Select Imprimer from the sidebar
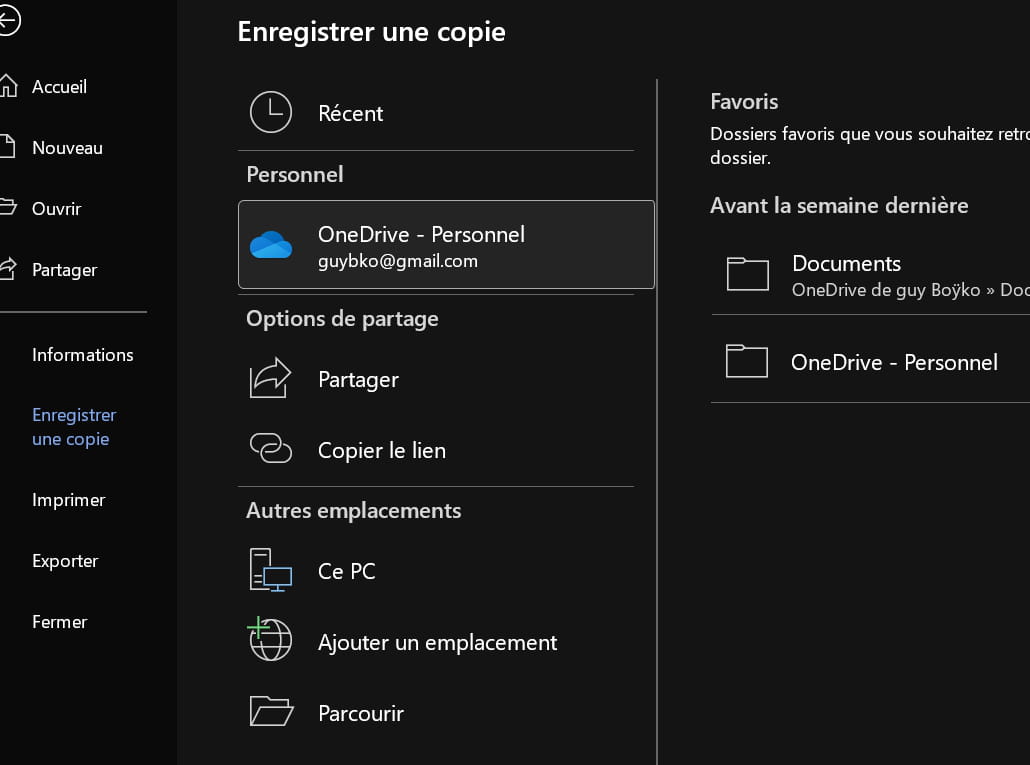This screenshot has width=1030, height=765. coord(68,500)
